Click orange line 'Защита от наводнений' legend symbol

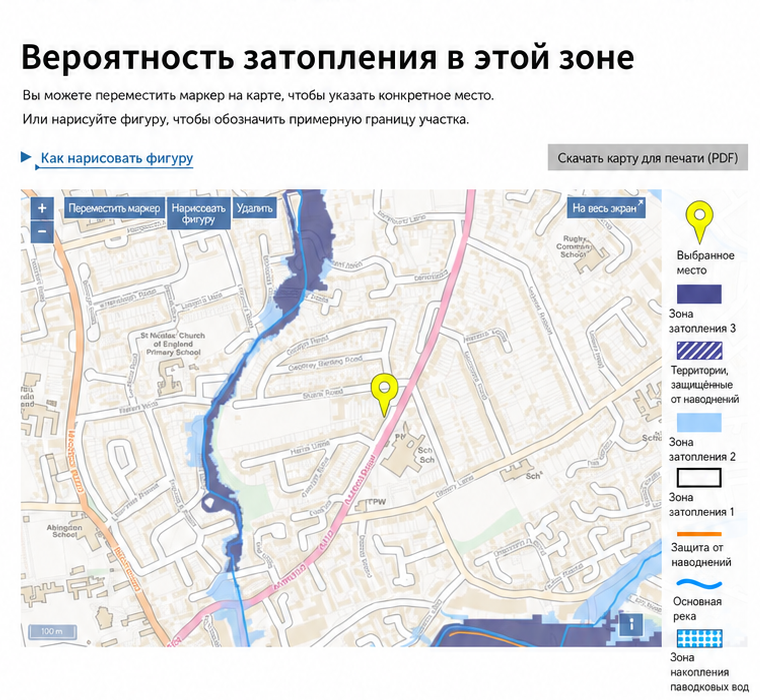699,534
